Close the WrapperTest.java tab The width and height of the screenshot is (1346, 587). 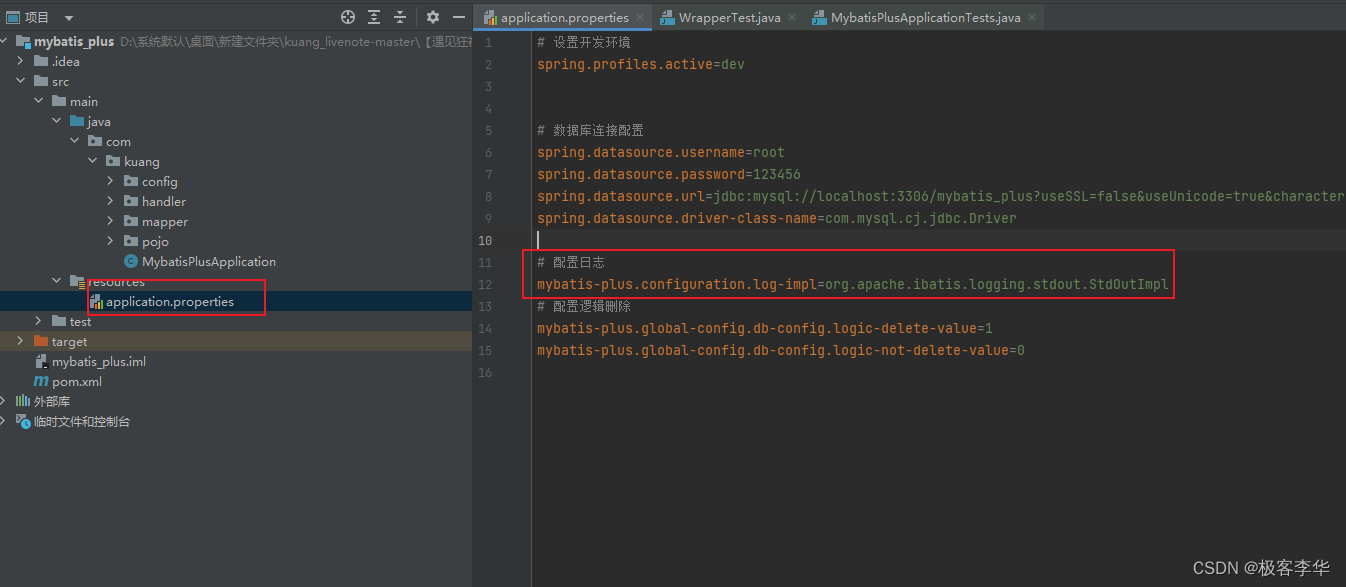tap(792, 18)
